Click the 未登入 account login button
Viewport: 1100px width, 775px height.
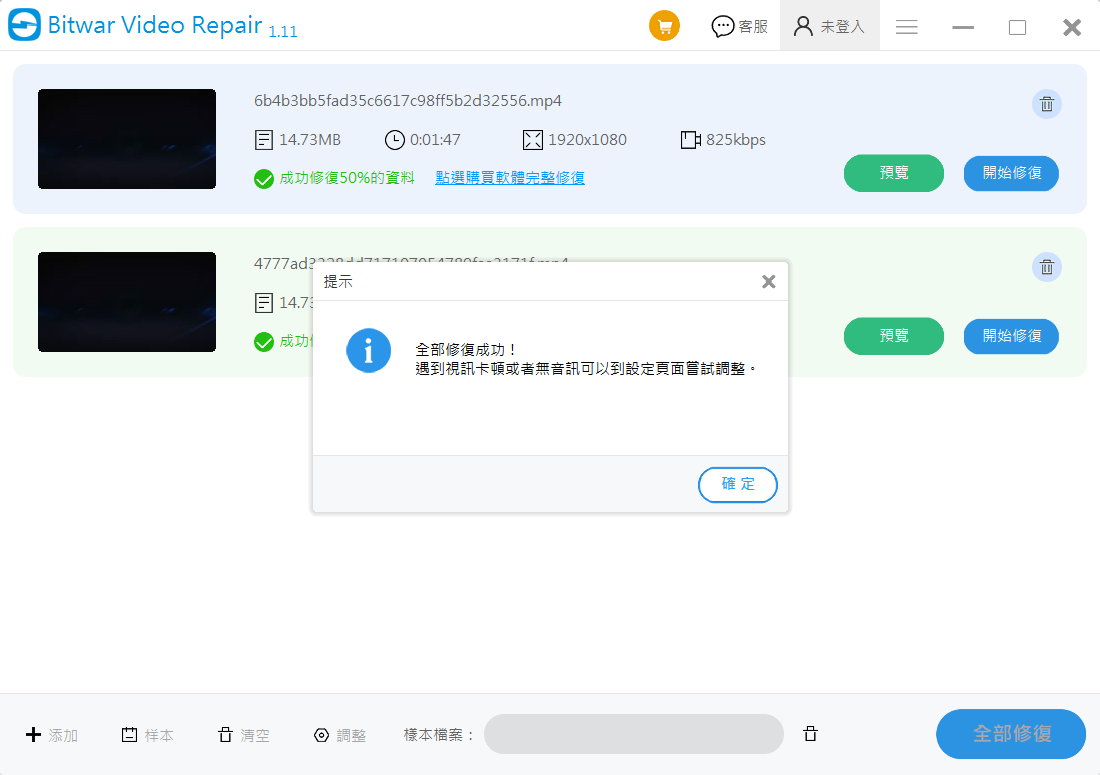coord(829,27)
